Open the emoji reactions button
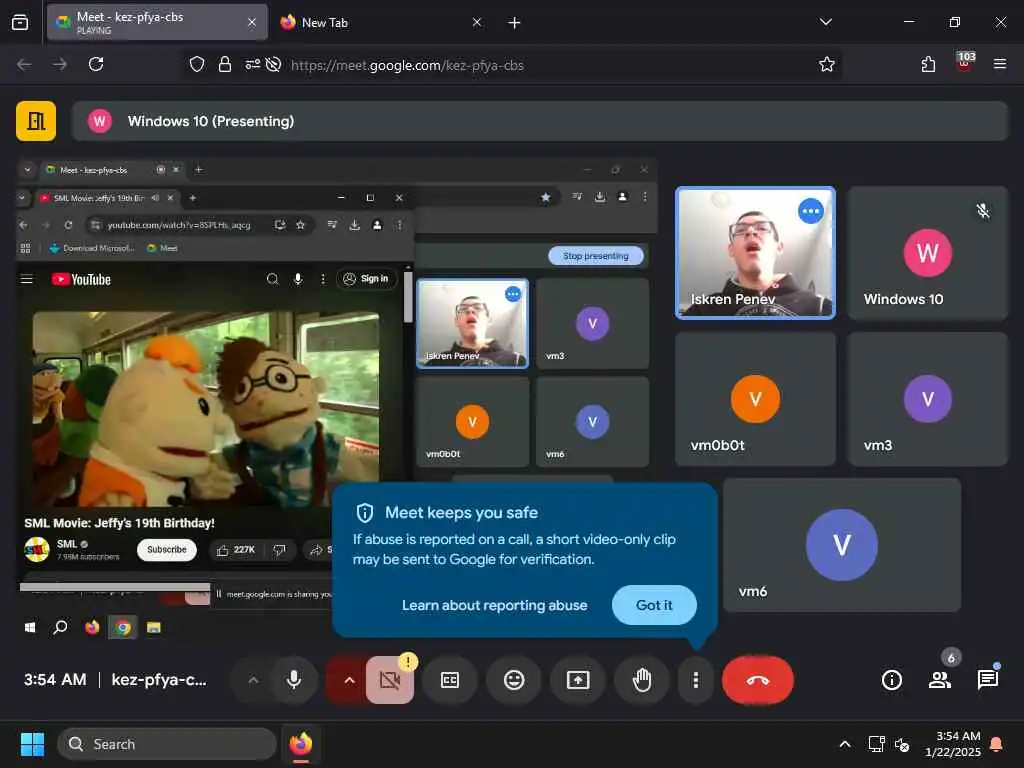This screenshot has height=768, width=1024. pos(514,680)
